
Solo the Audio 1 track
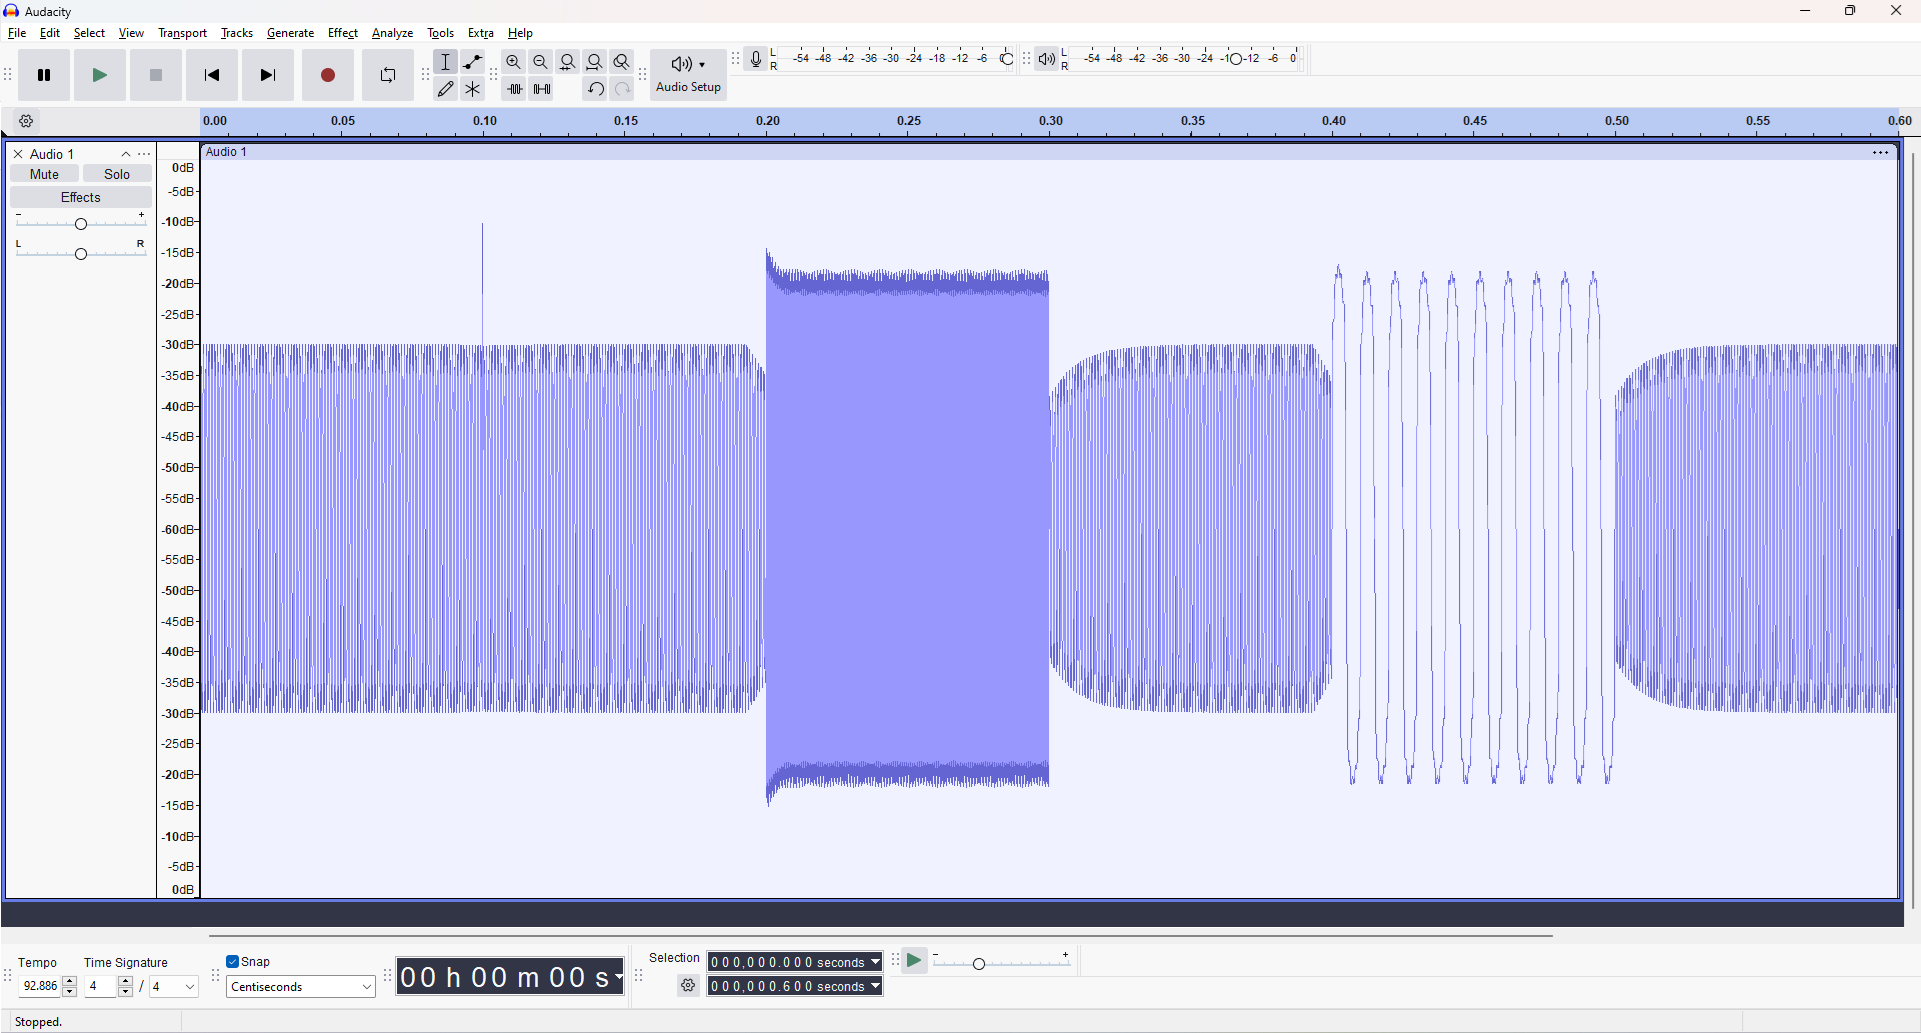[117, 173]
